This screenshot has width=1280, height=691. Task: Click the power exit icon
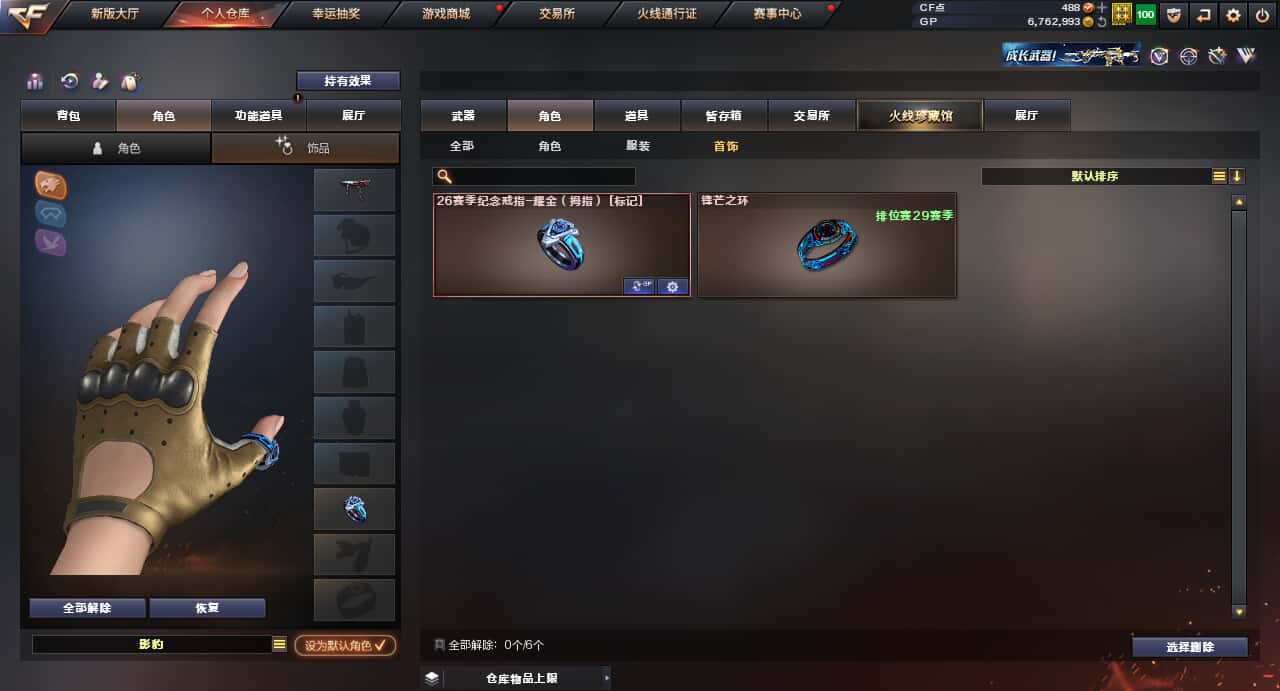pos(1262,15)
